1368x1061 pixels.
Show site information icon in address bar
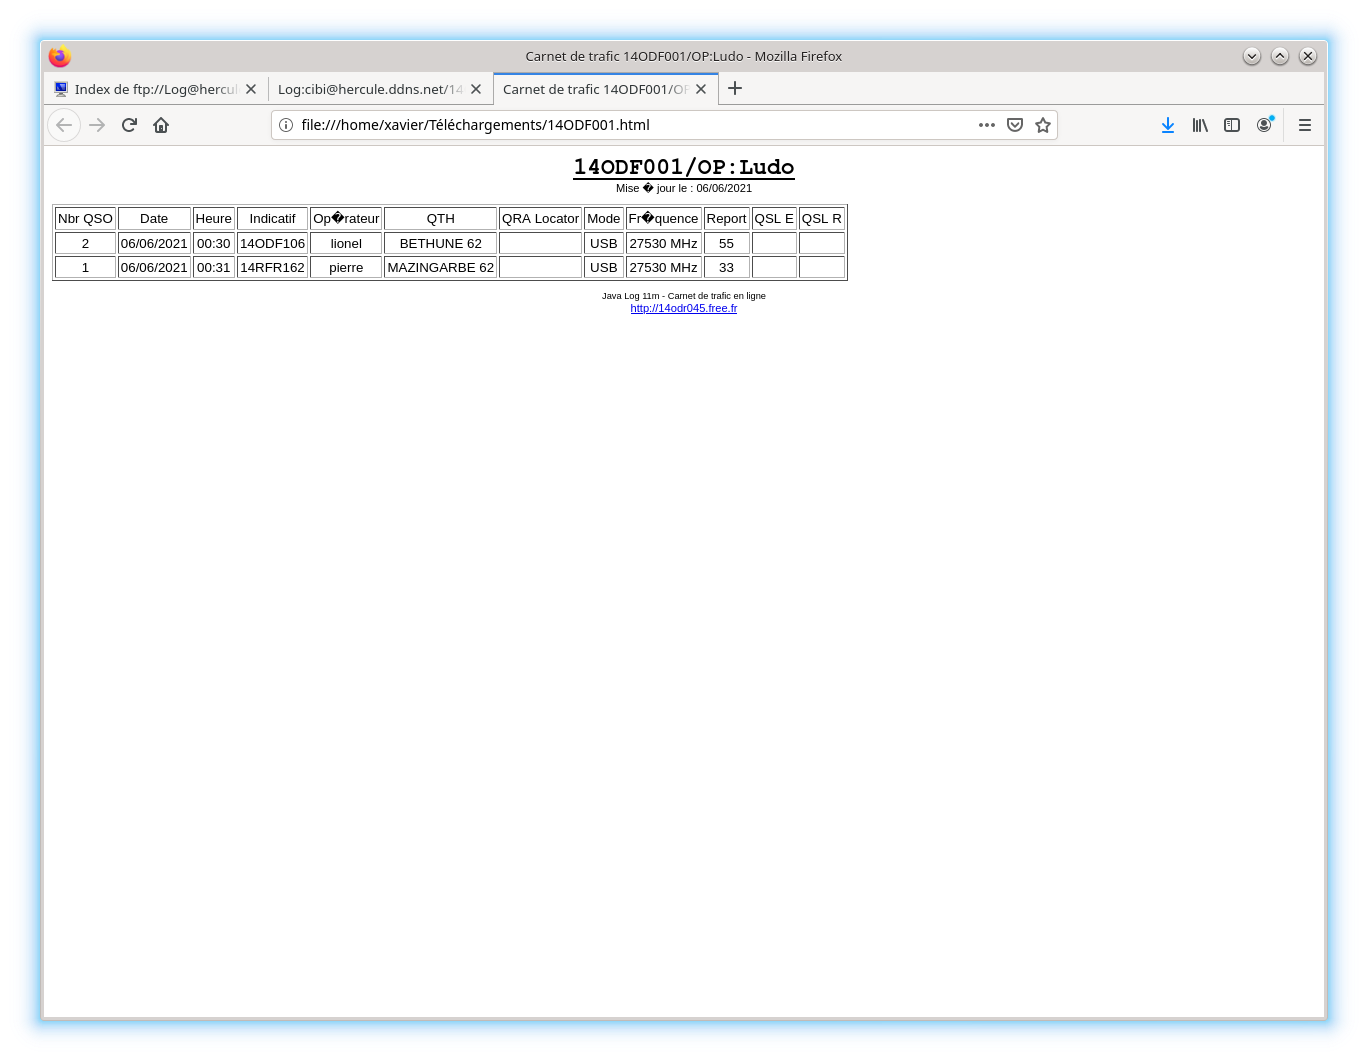coord(286,125)
